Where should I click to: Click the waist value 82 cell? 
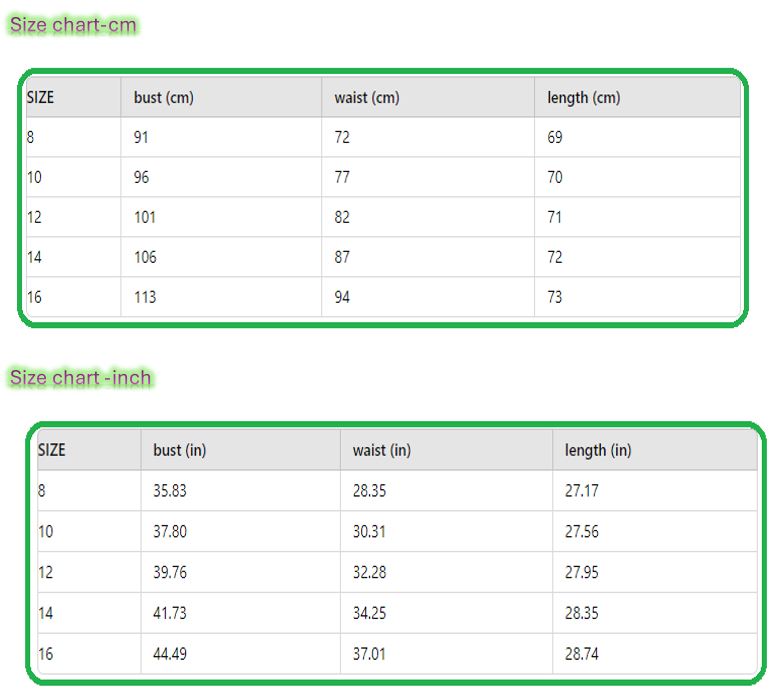[x=342, y=217]
